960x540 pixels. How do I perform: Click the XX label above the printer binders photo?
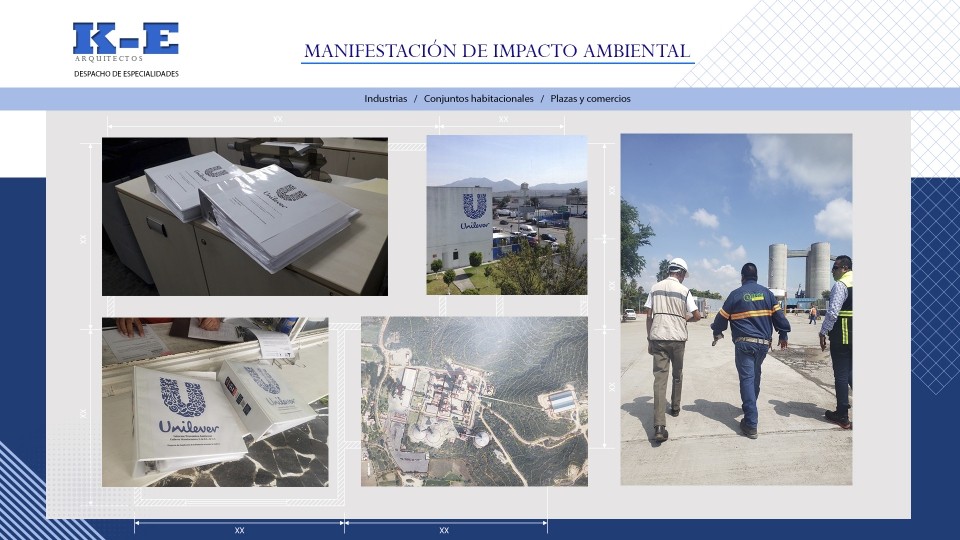click(x=277, y=119)
